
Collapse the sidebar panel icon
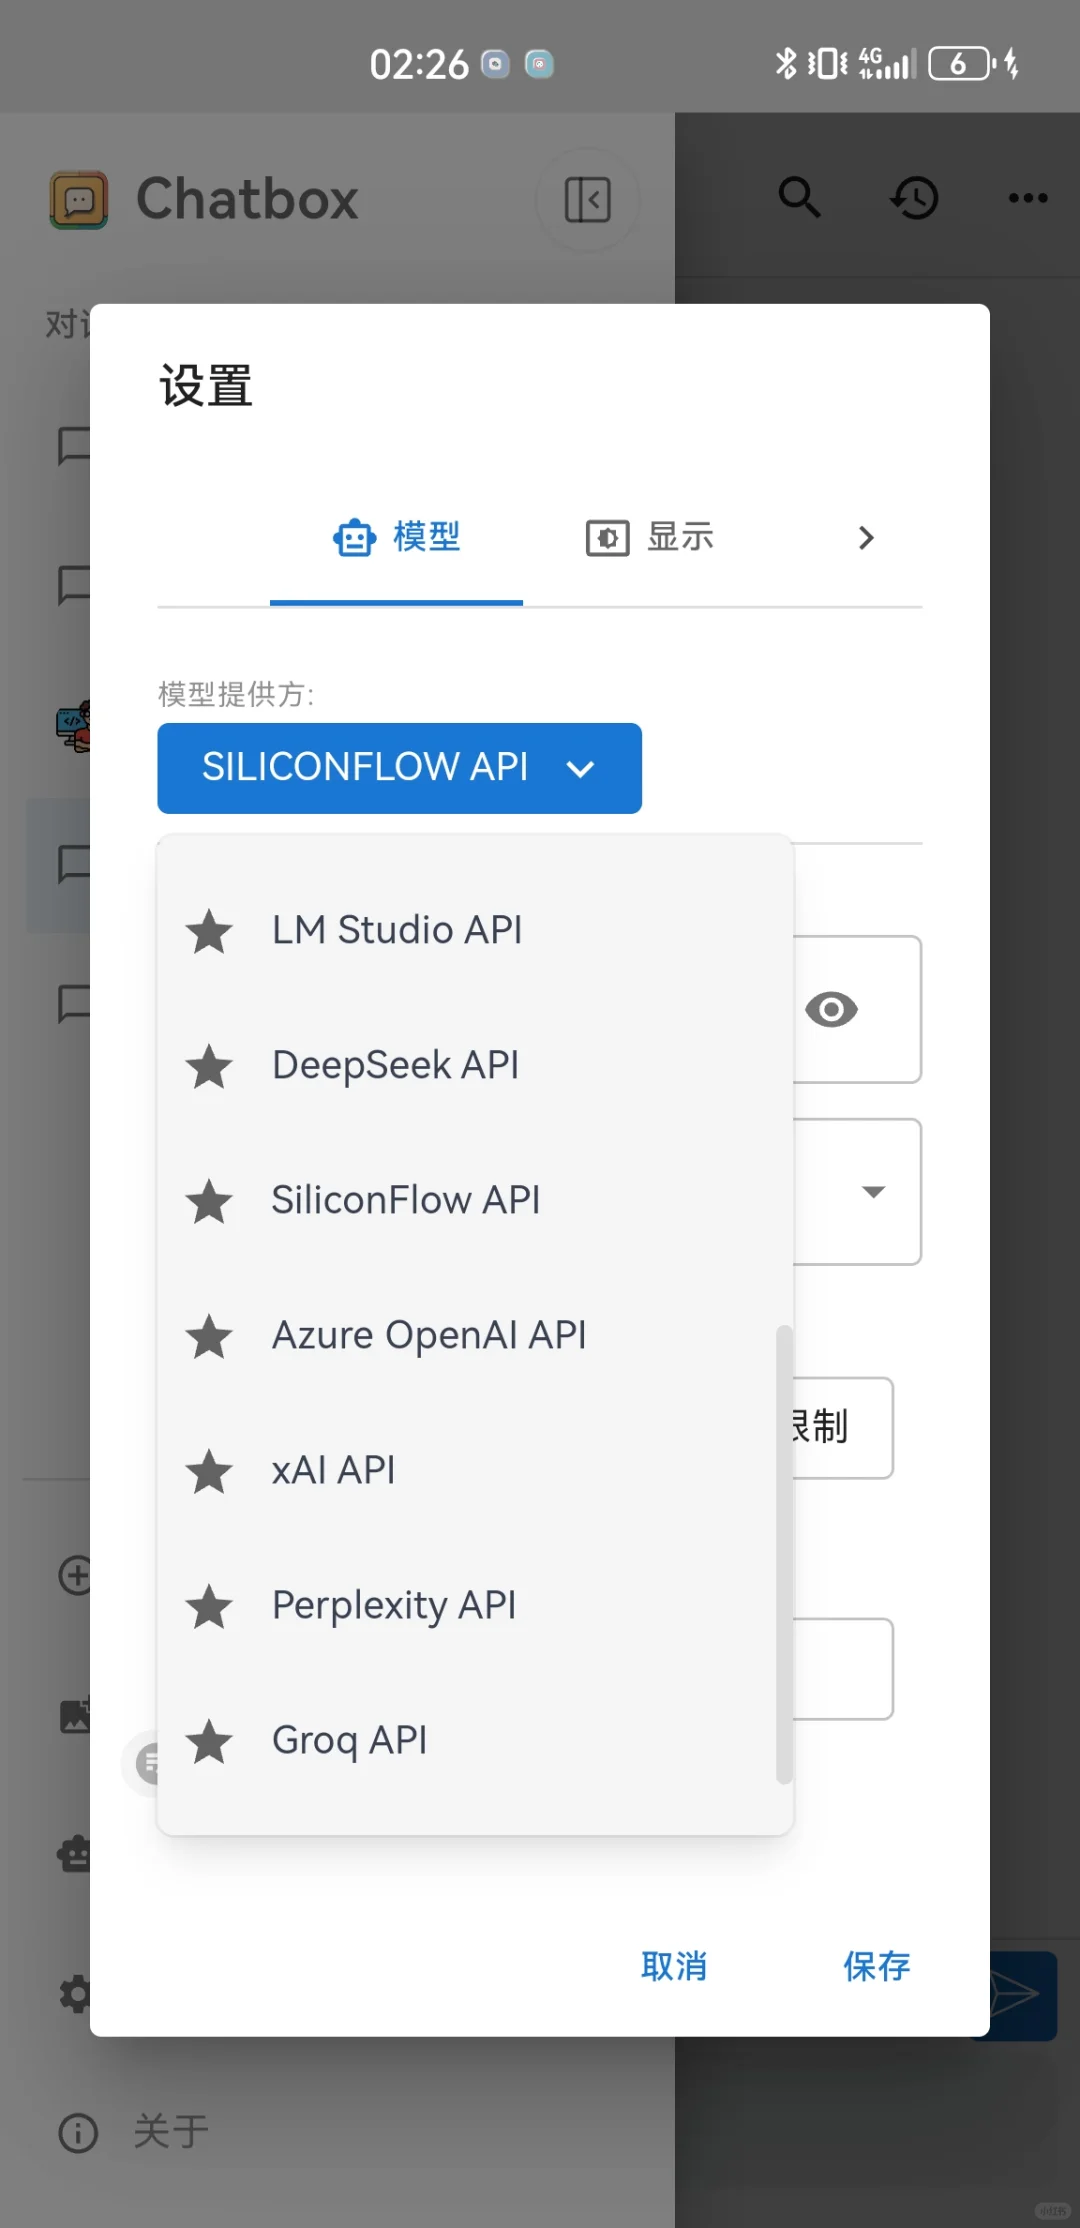pyautogui.click(x=588, y=199)
